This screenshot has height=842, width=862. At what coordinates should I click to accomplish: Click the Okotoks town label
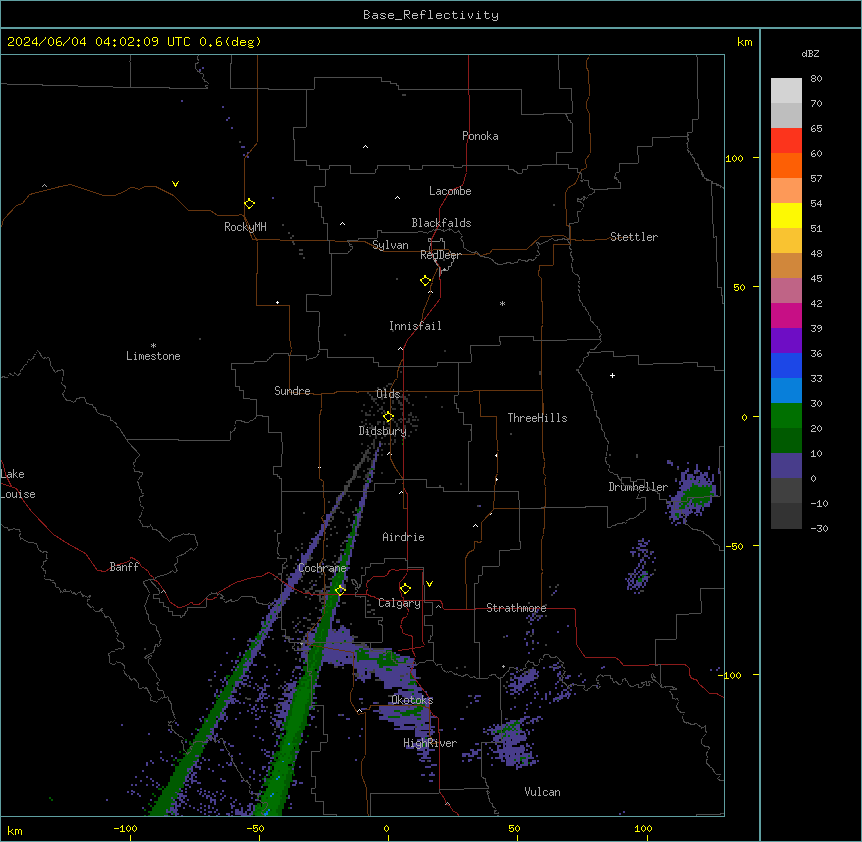point(412,700)
